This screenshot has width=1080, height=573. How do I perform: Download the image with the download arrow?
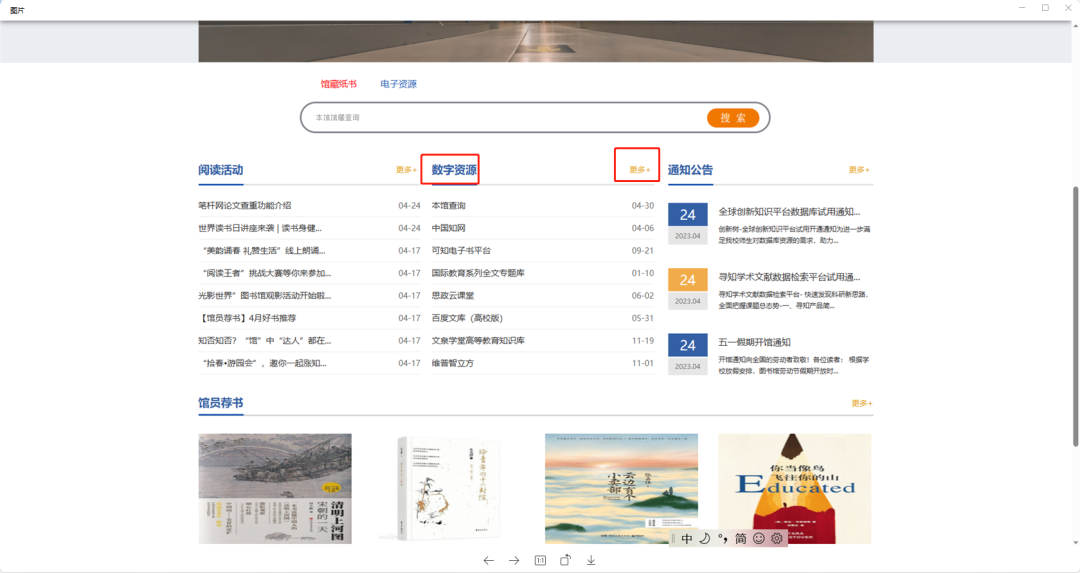click(x=591, y=561)
